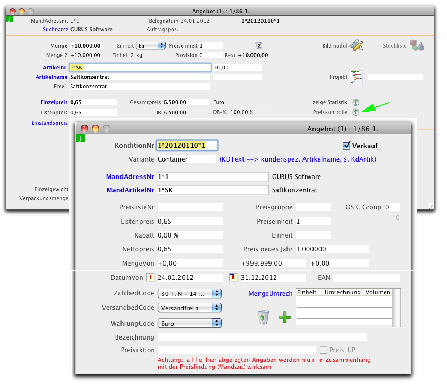The image size is (447, 388).
Task: Open the Preiskontrolle icon in back window
Action: 356,112
